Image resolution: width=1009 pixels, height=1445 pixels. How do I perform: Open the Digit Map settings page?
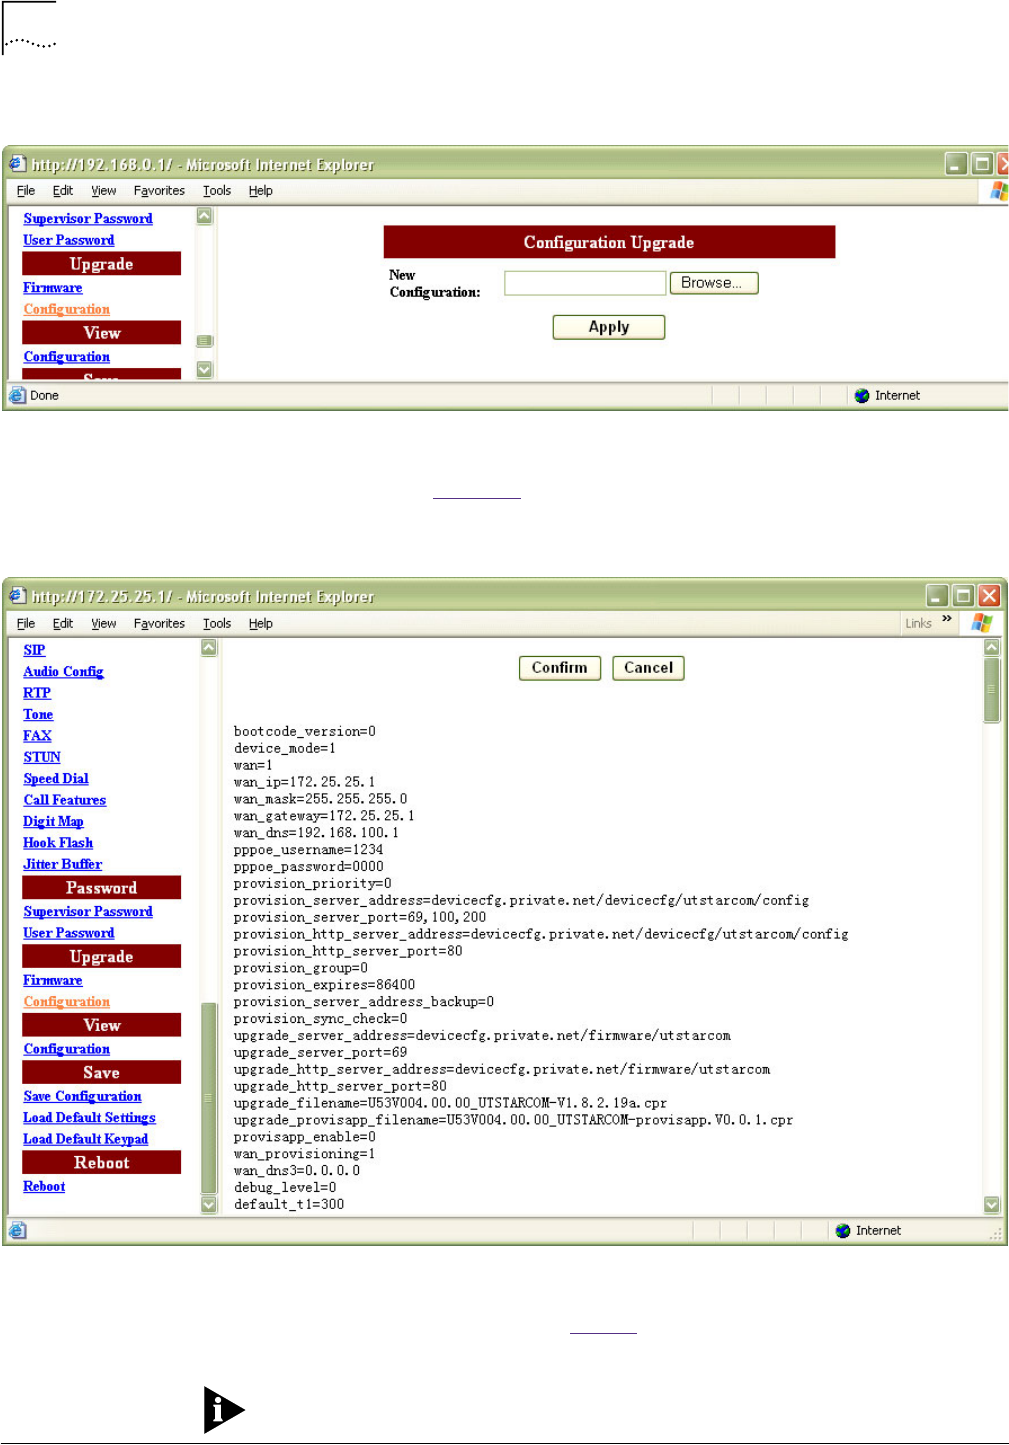pos(53,821)
